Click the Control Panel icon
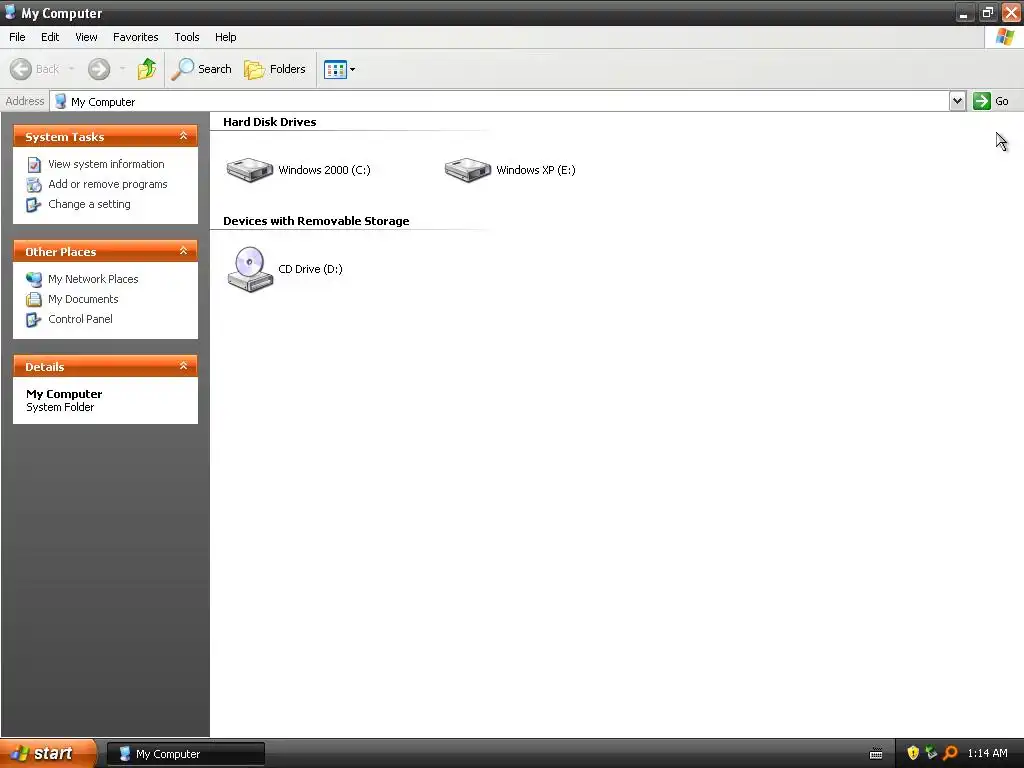This screenshot has height=768, width=1024. (x=34, y=320)
